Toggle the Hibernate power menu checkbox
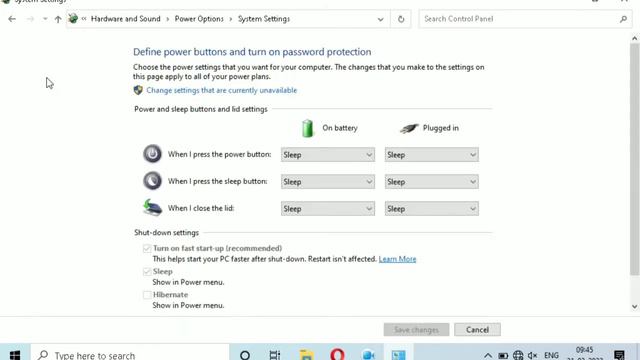This screenshot has width=640, height=360. [147, 295]
